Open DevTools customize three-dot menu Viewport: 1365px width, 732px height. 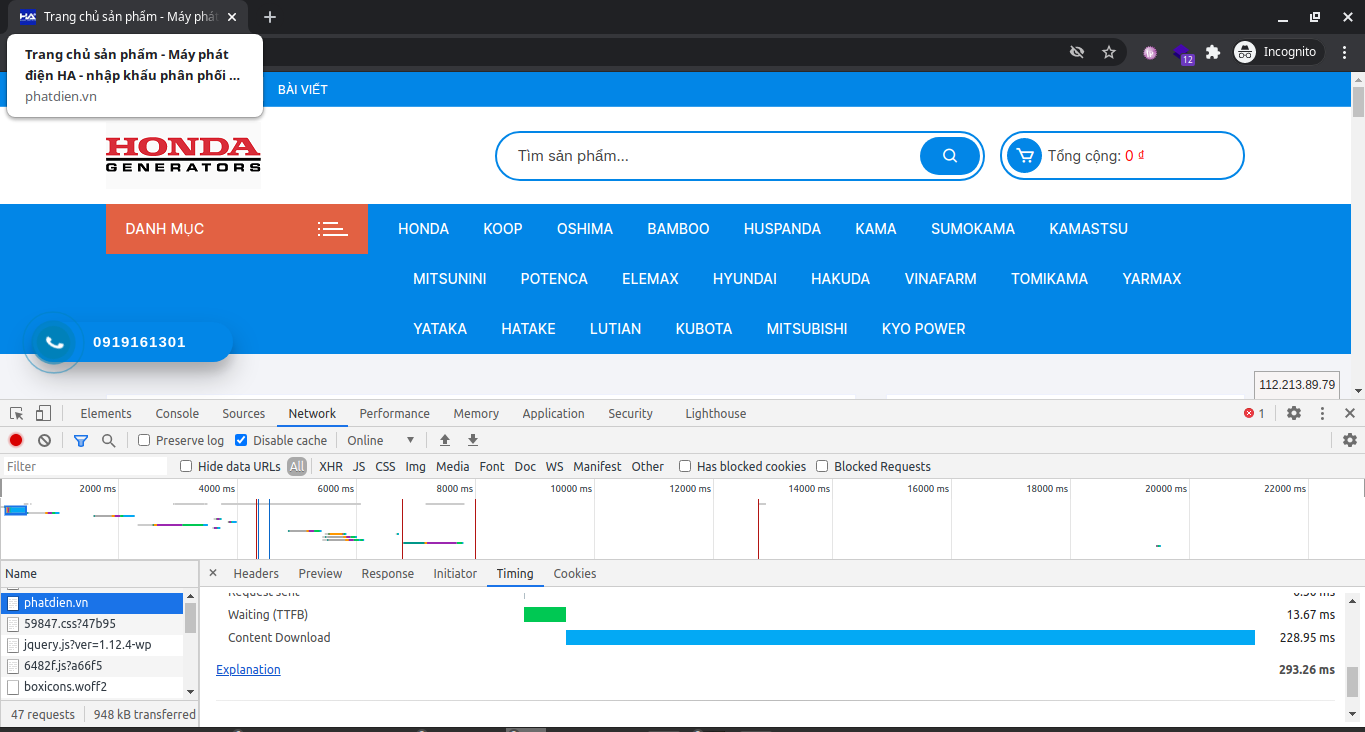coord(1322,413)
